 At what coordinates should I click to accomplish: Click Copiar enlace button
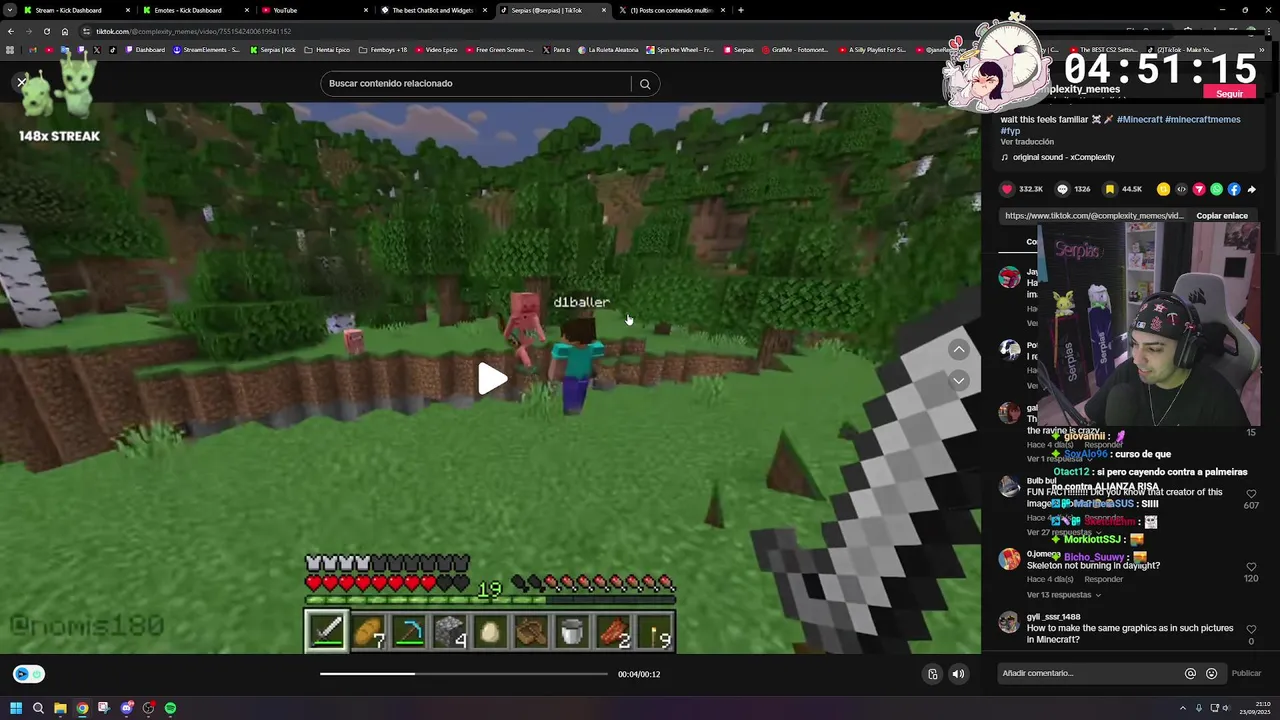click(x=1222, y=216)
